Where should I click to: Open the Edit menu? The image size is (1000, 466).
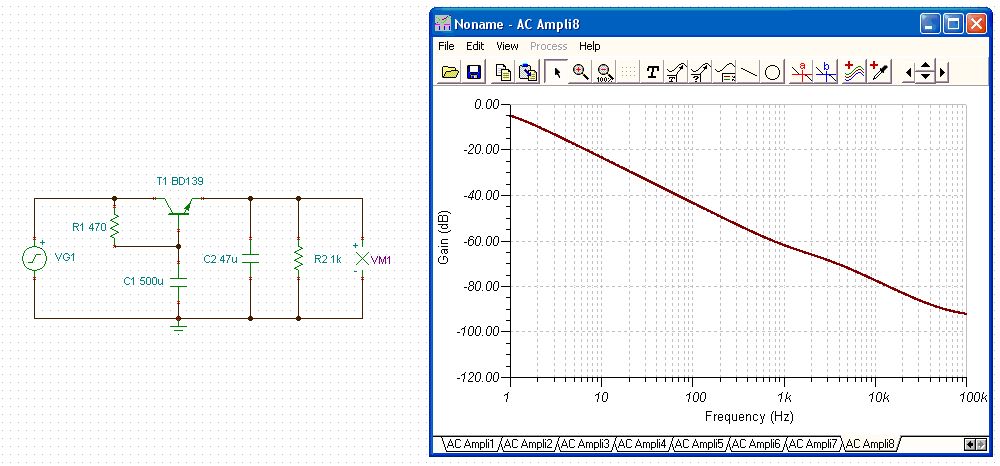pyautogui.click(x=475, y=46)
